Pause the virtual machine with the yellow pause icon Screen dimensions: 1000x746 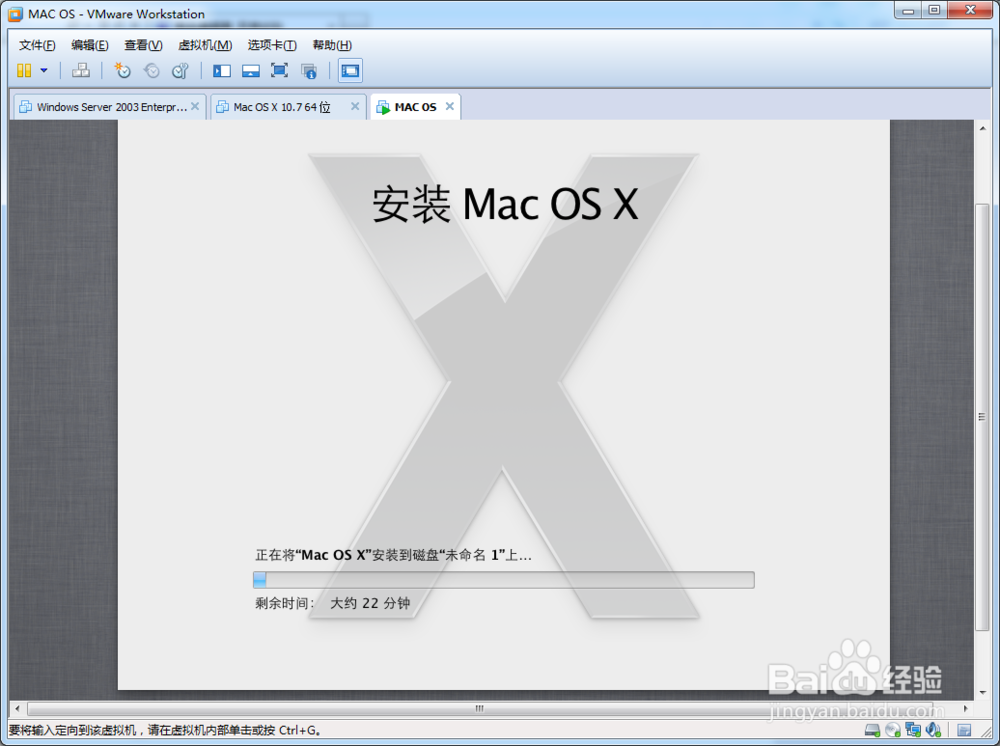point(24,70)
